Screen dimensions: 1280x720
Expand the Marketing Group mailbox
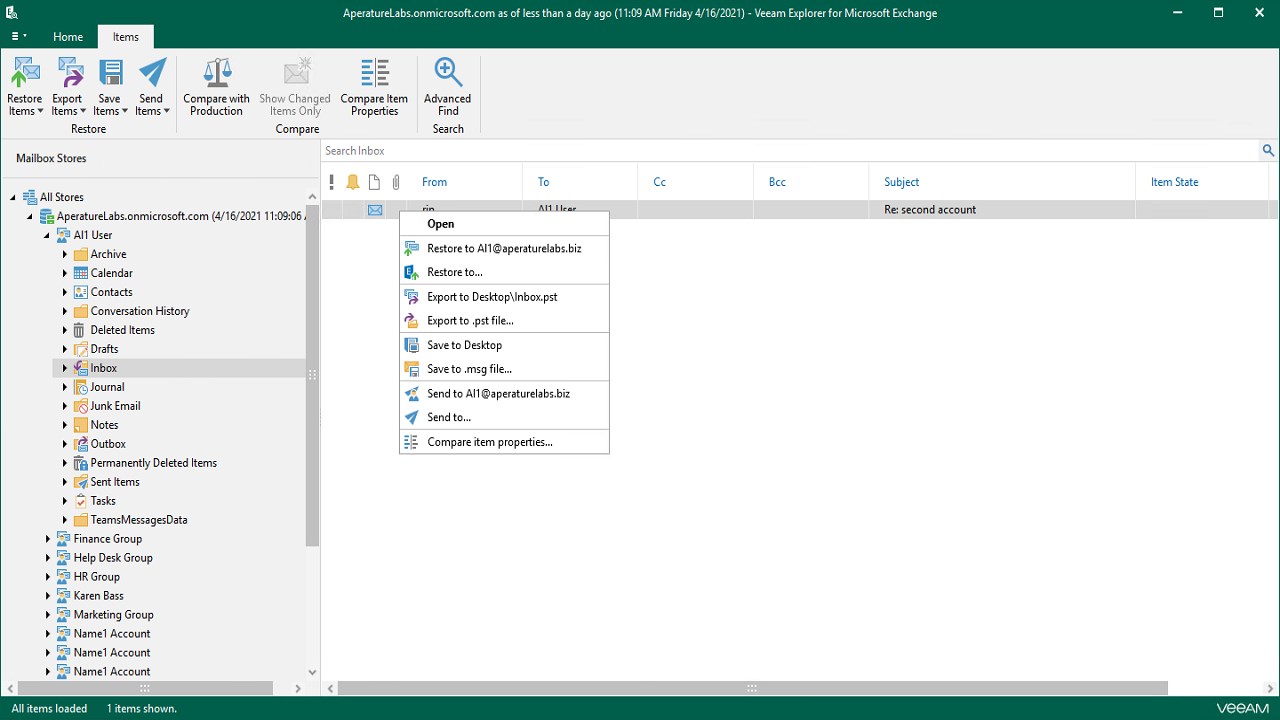(48, 615)
